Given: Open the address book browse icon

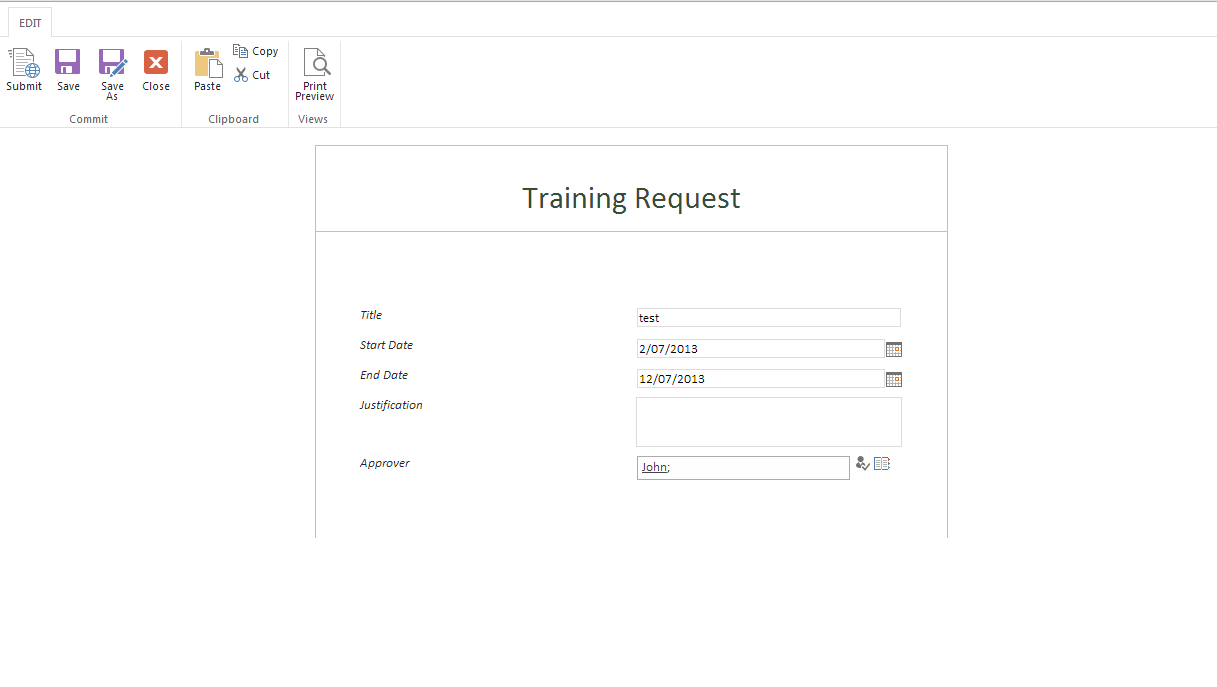Looking at the screenshot, I should 882,464.
